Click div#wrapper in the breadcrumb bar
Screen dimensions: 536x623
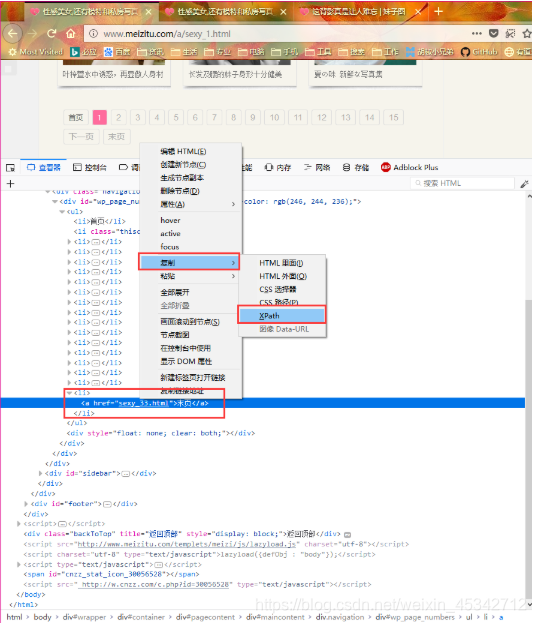click(x=84, y=617)
